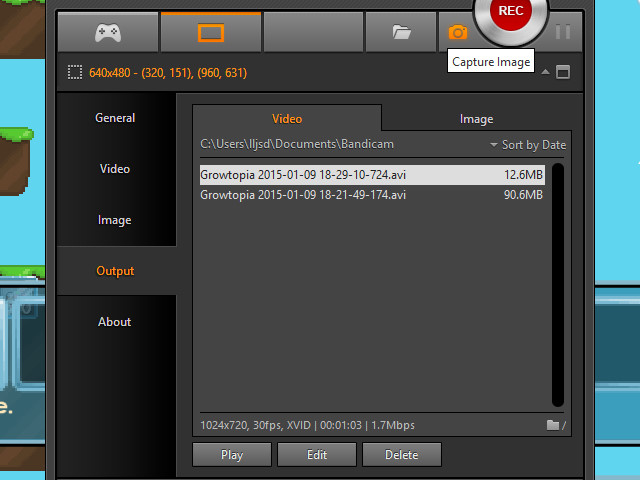The image size is (640, 480).
Task: Select Growtopia 18-21-49-174.avi file
Action: [303, 195]
